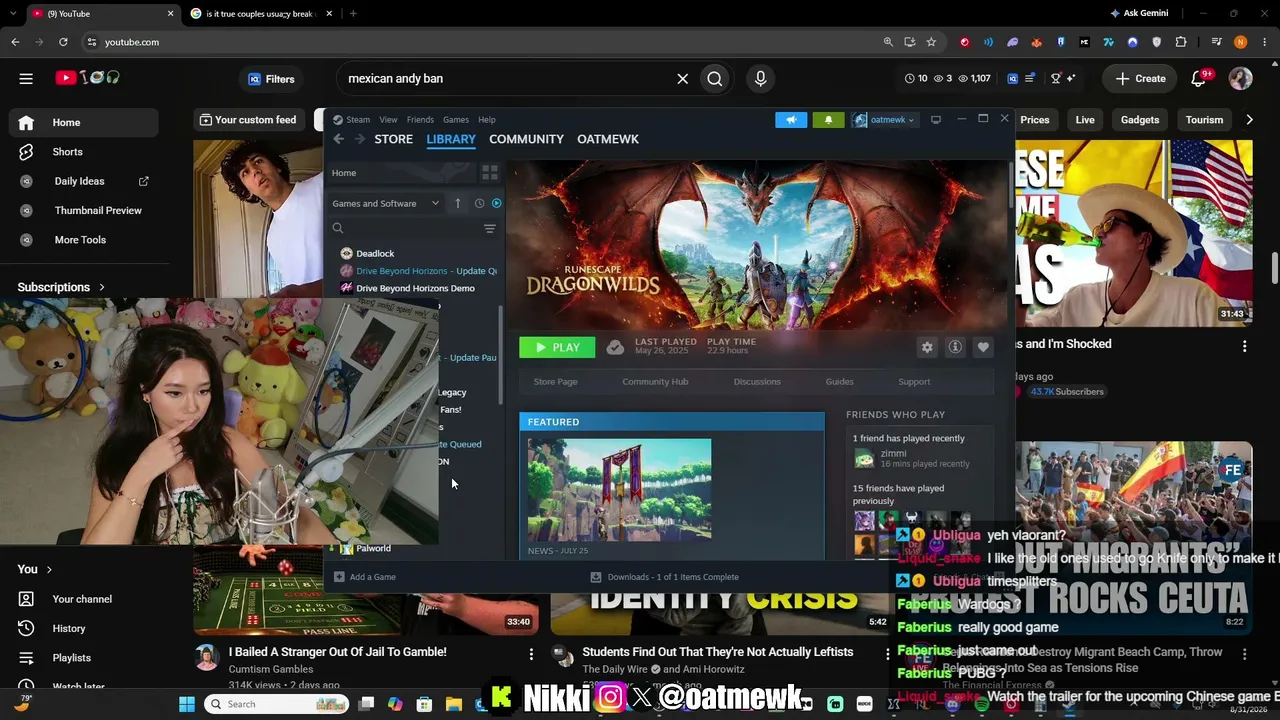Click green PLAY button for Dragonwilds

pyautogui.click(x=557, y=347)
